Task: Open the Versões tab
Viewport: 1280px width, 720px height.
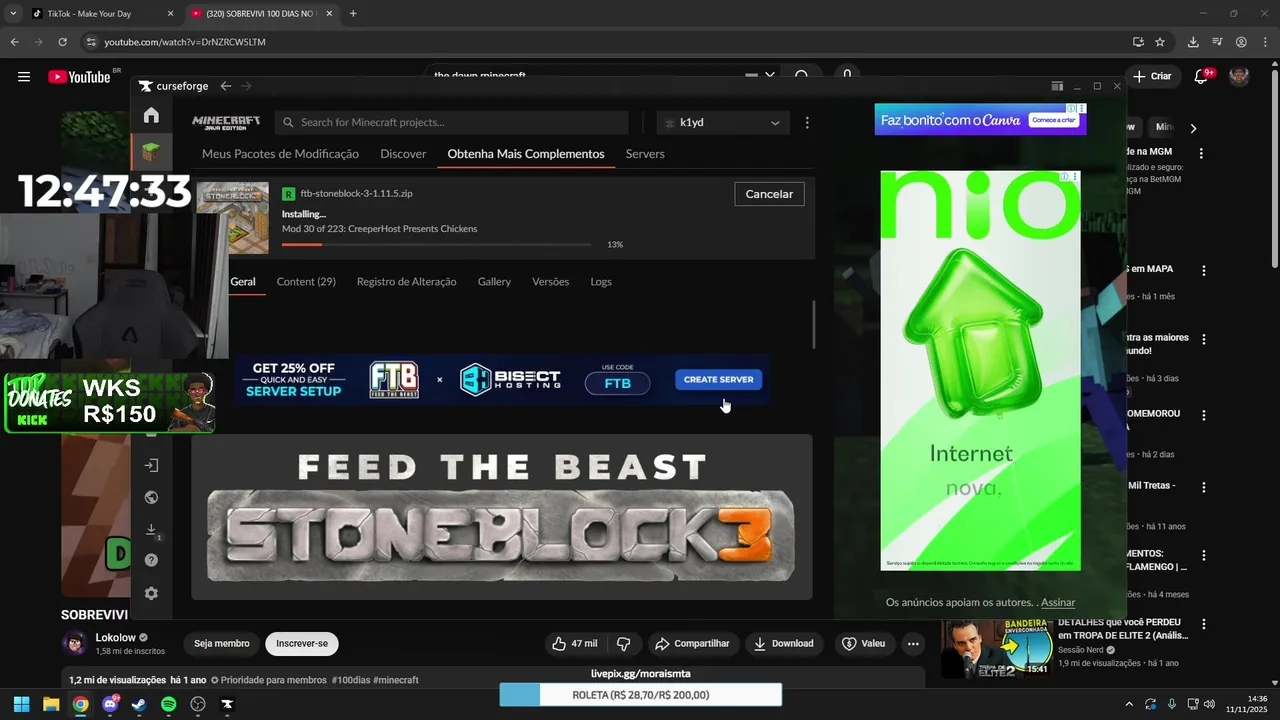Action: (550, 282)
